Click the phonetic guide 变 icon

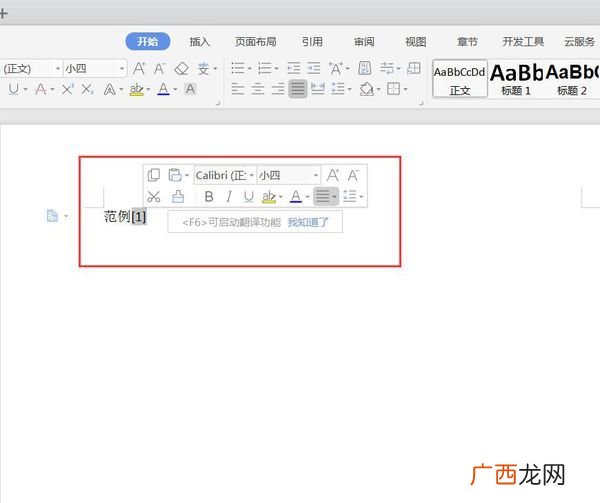point(203,69)
